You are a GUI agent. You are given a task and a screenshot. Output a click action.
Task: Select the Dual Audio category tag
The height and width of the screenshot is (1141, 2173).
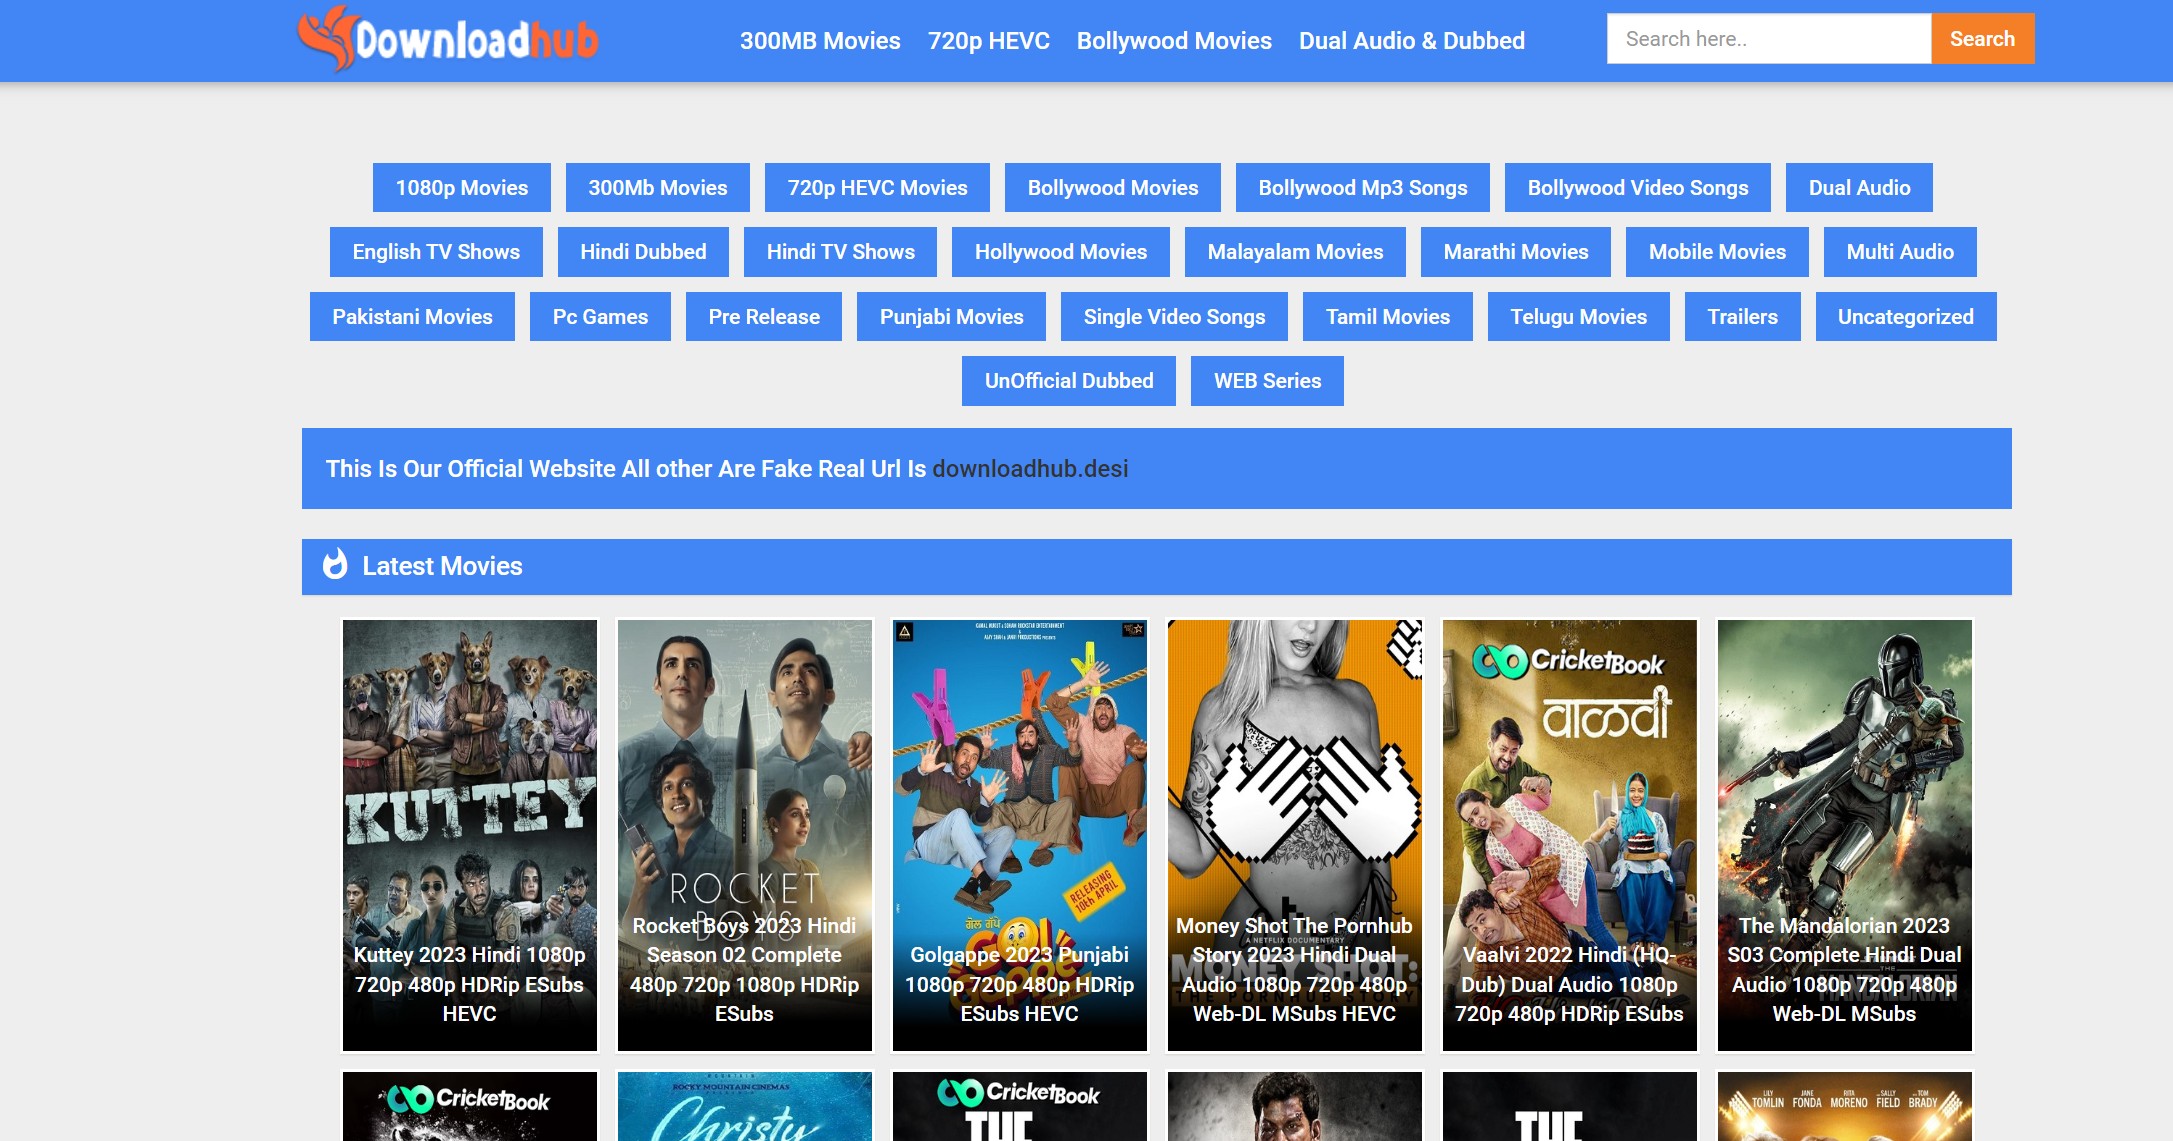pyautogui.click(x=1859, y=188)
